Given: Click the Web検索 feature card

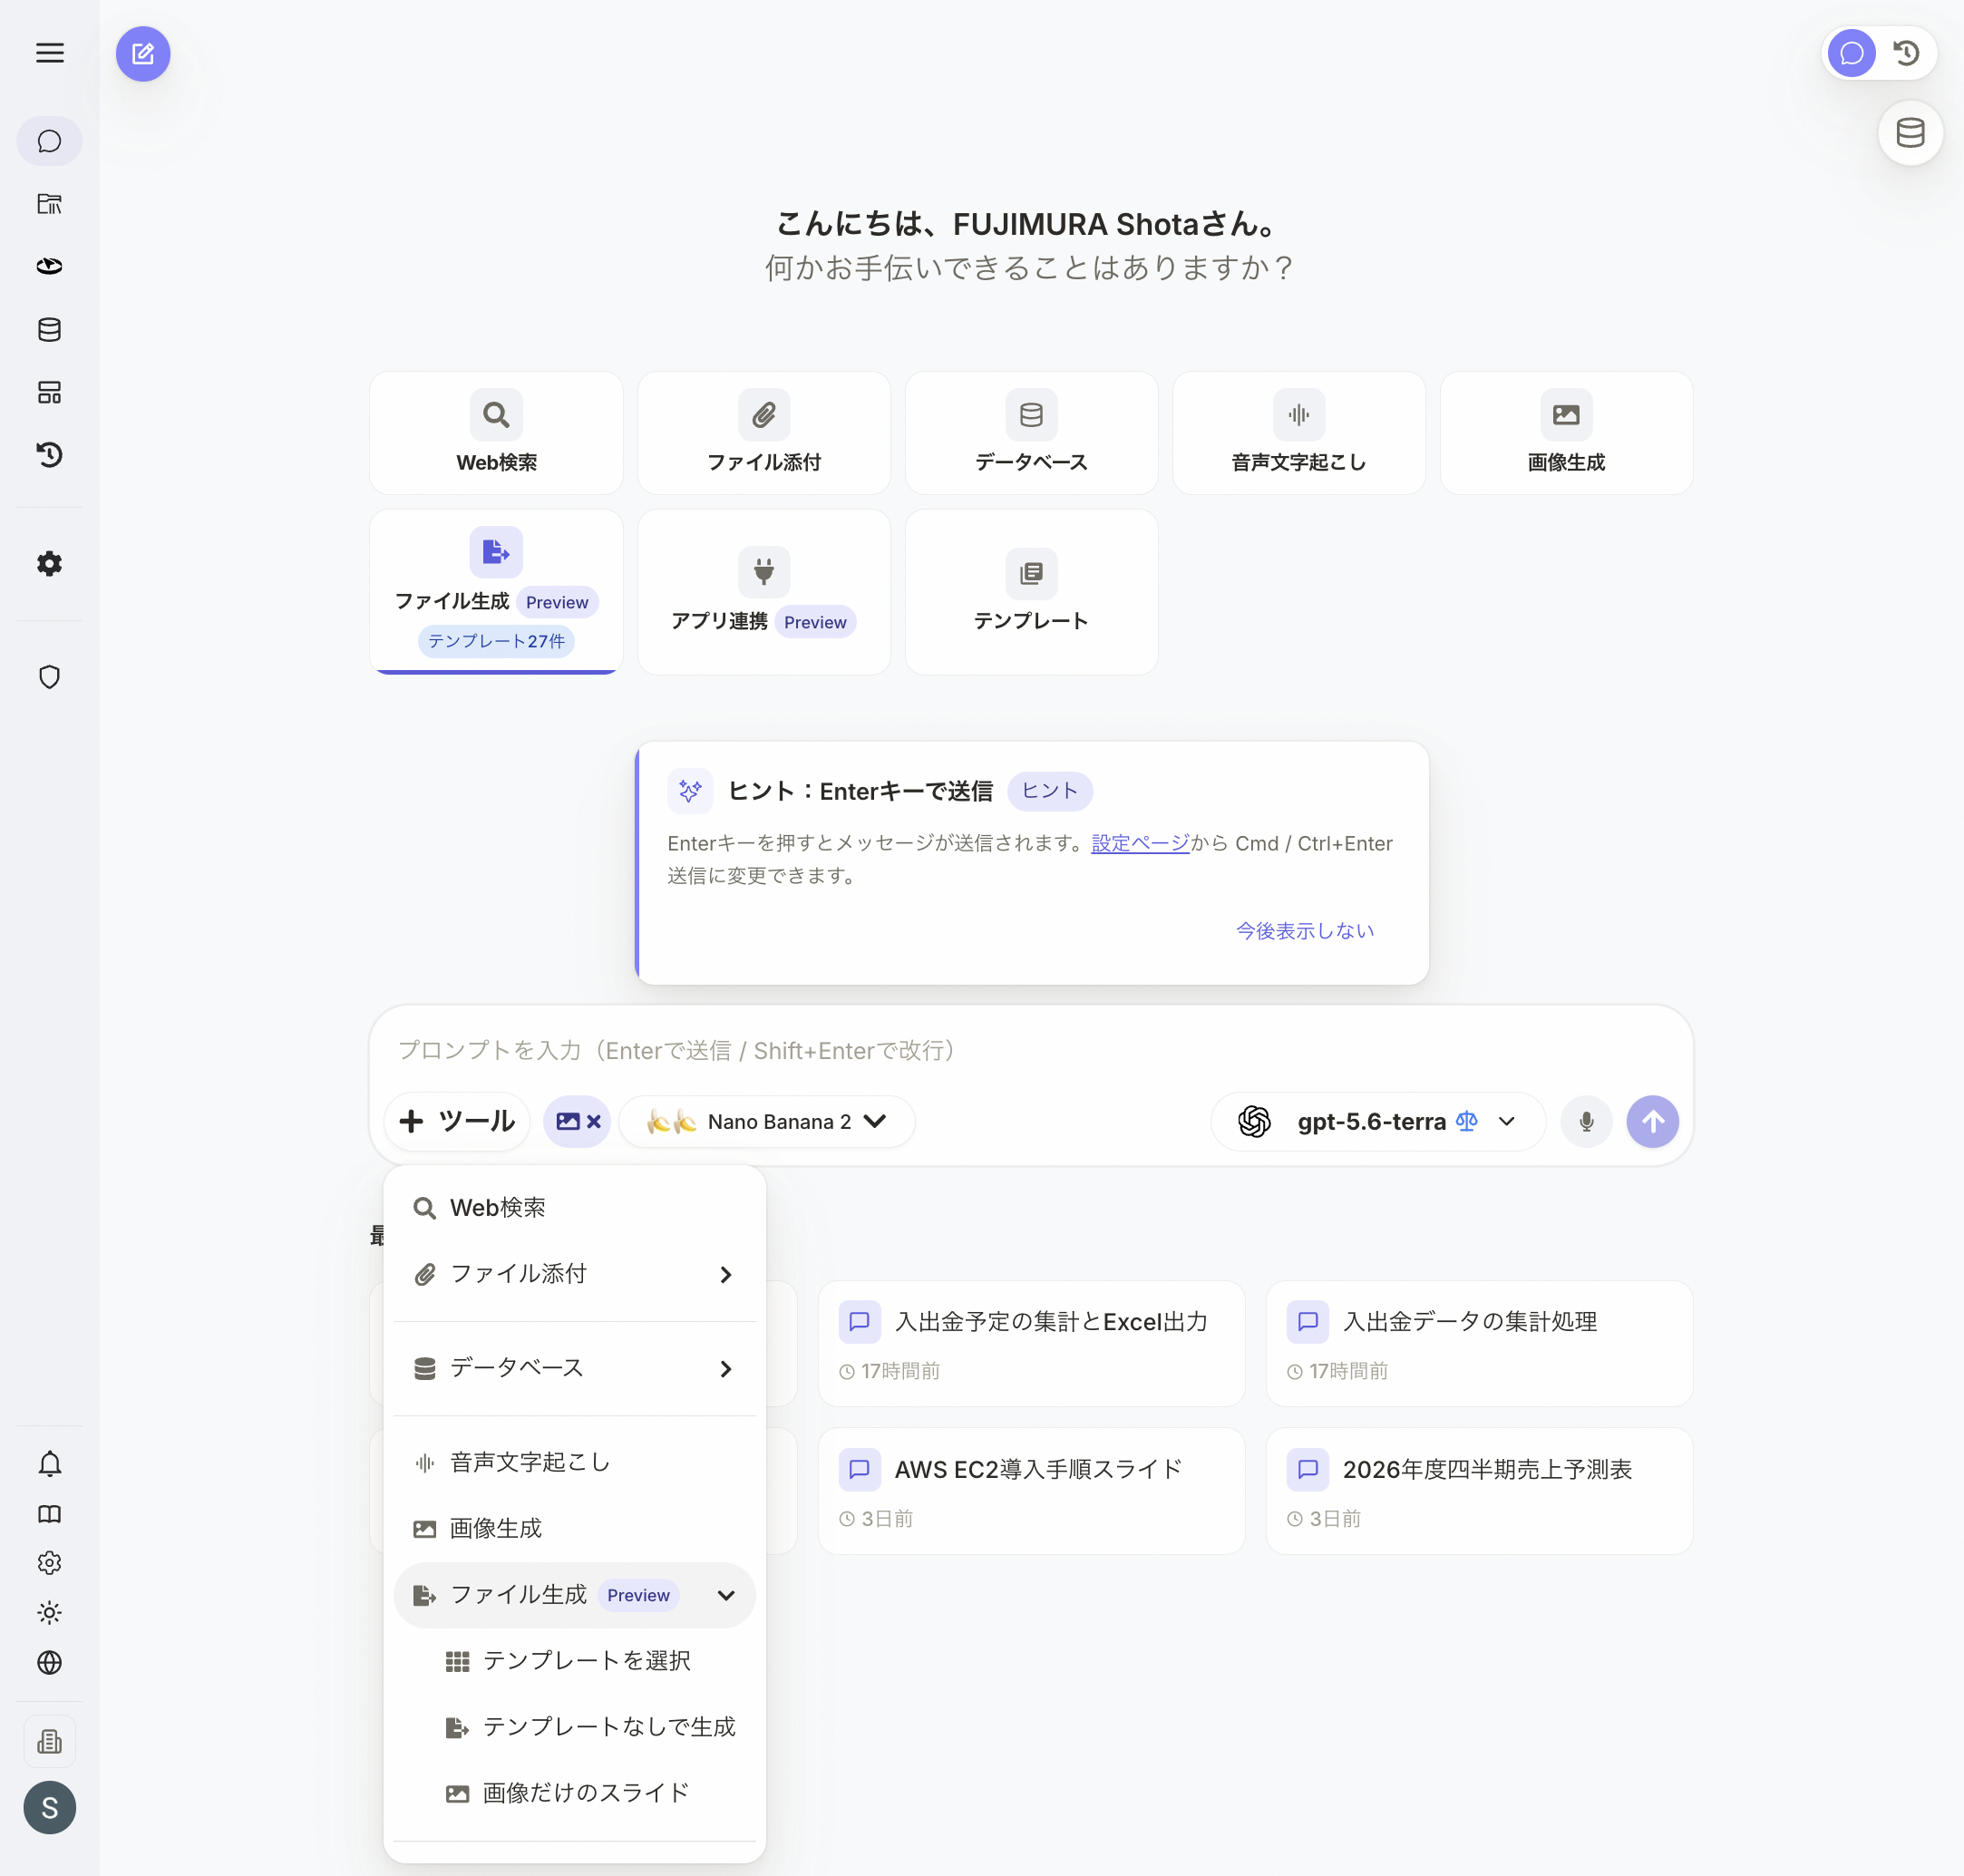Looking at the screenshot, I should [x=496, y=433].
